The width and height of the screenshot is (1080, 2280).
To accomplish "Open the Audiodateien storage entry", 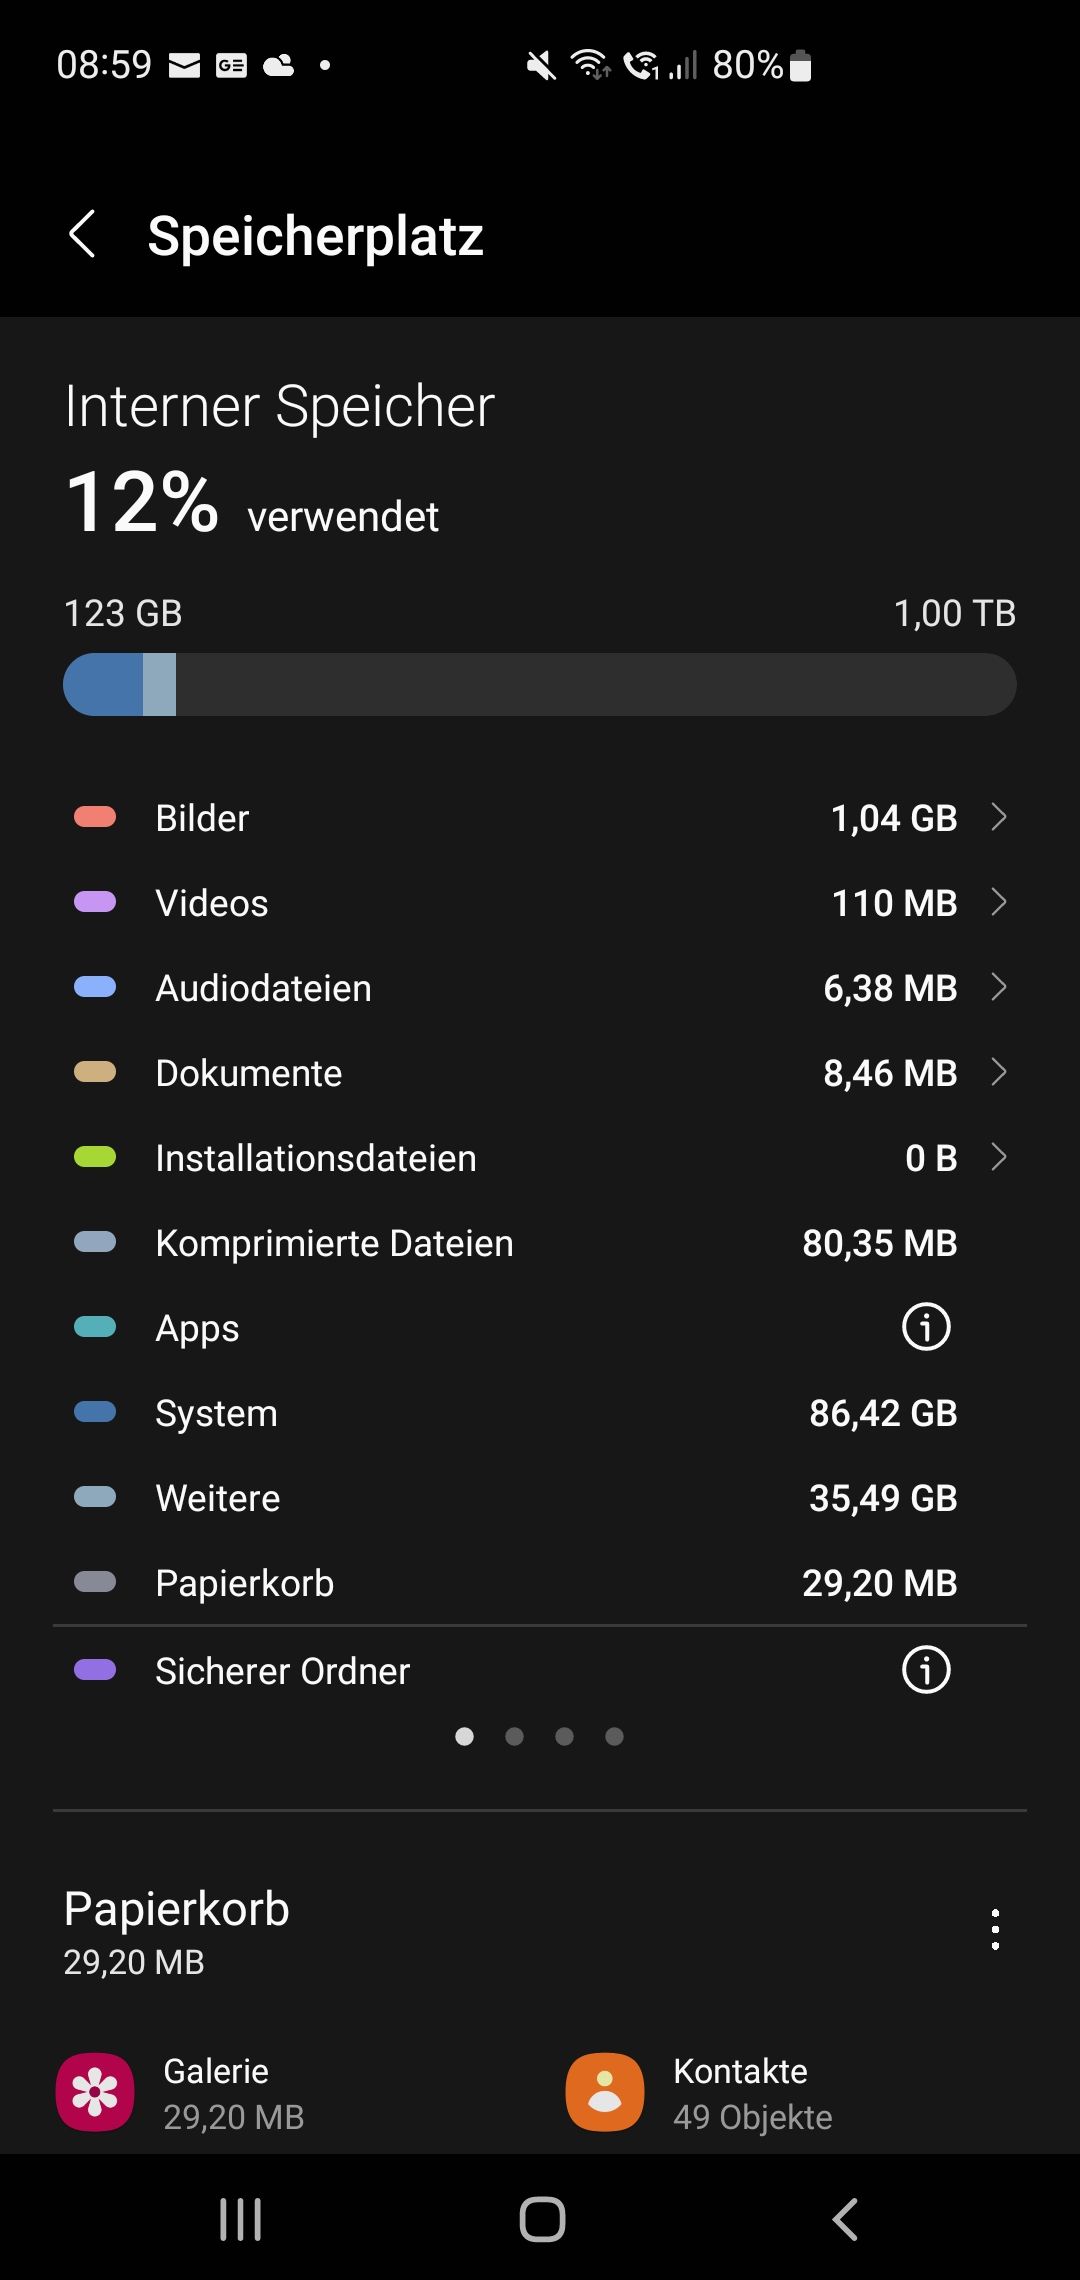I will tap(264, 988).
